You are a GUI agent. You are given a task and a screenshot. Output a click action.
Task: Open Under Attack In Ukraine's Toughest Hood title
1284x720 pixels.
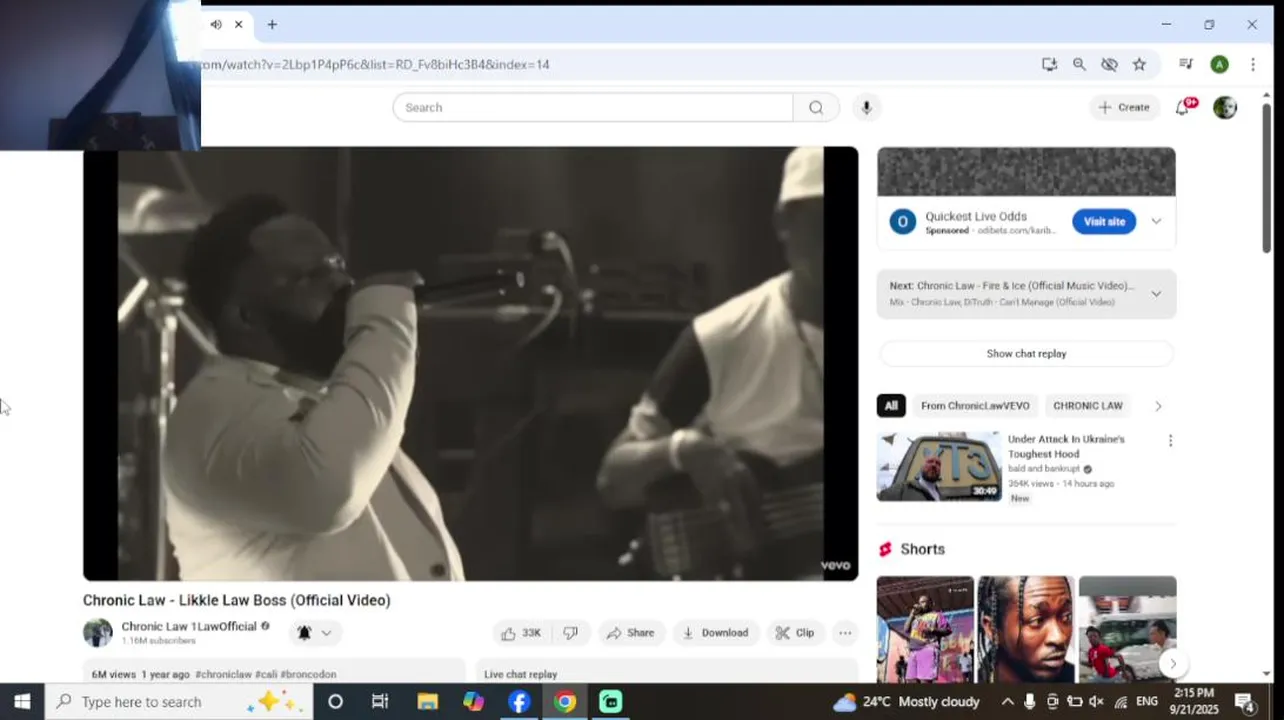[x=1066, y=446]
